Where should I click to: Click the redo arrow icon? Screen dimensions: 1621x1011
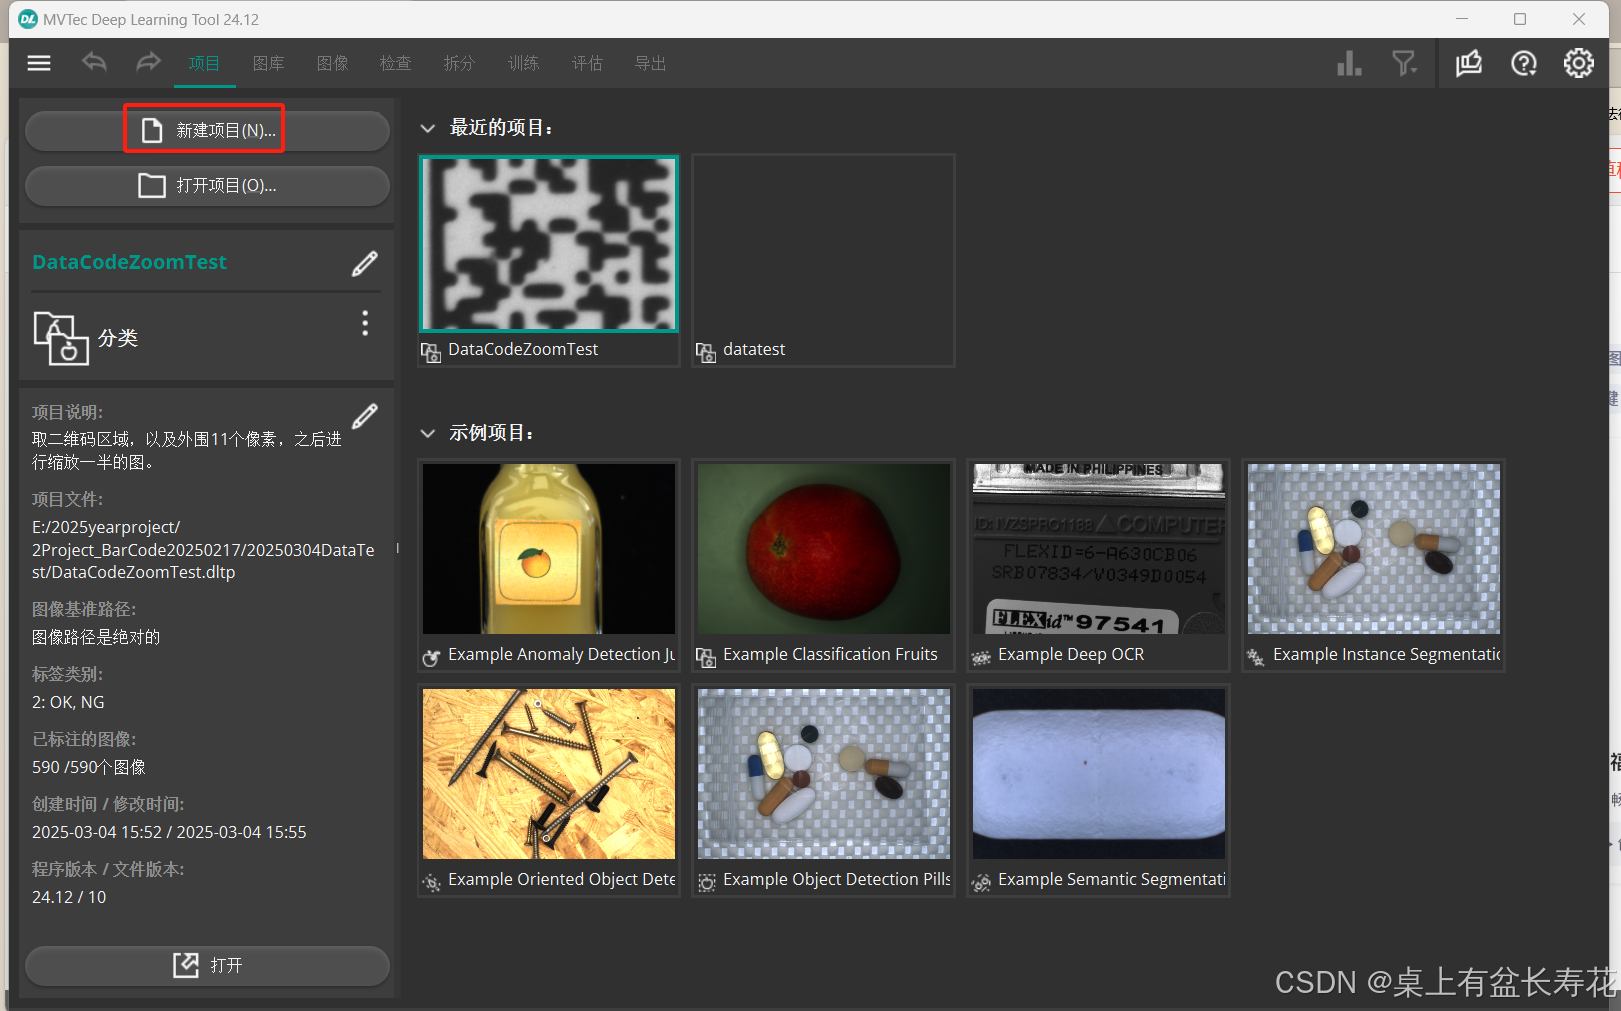tap(148, 62)
